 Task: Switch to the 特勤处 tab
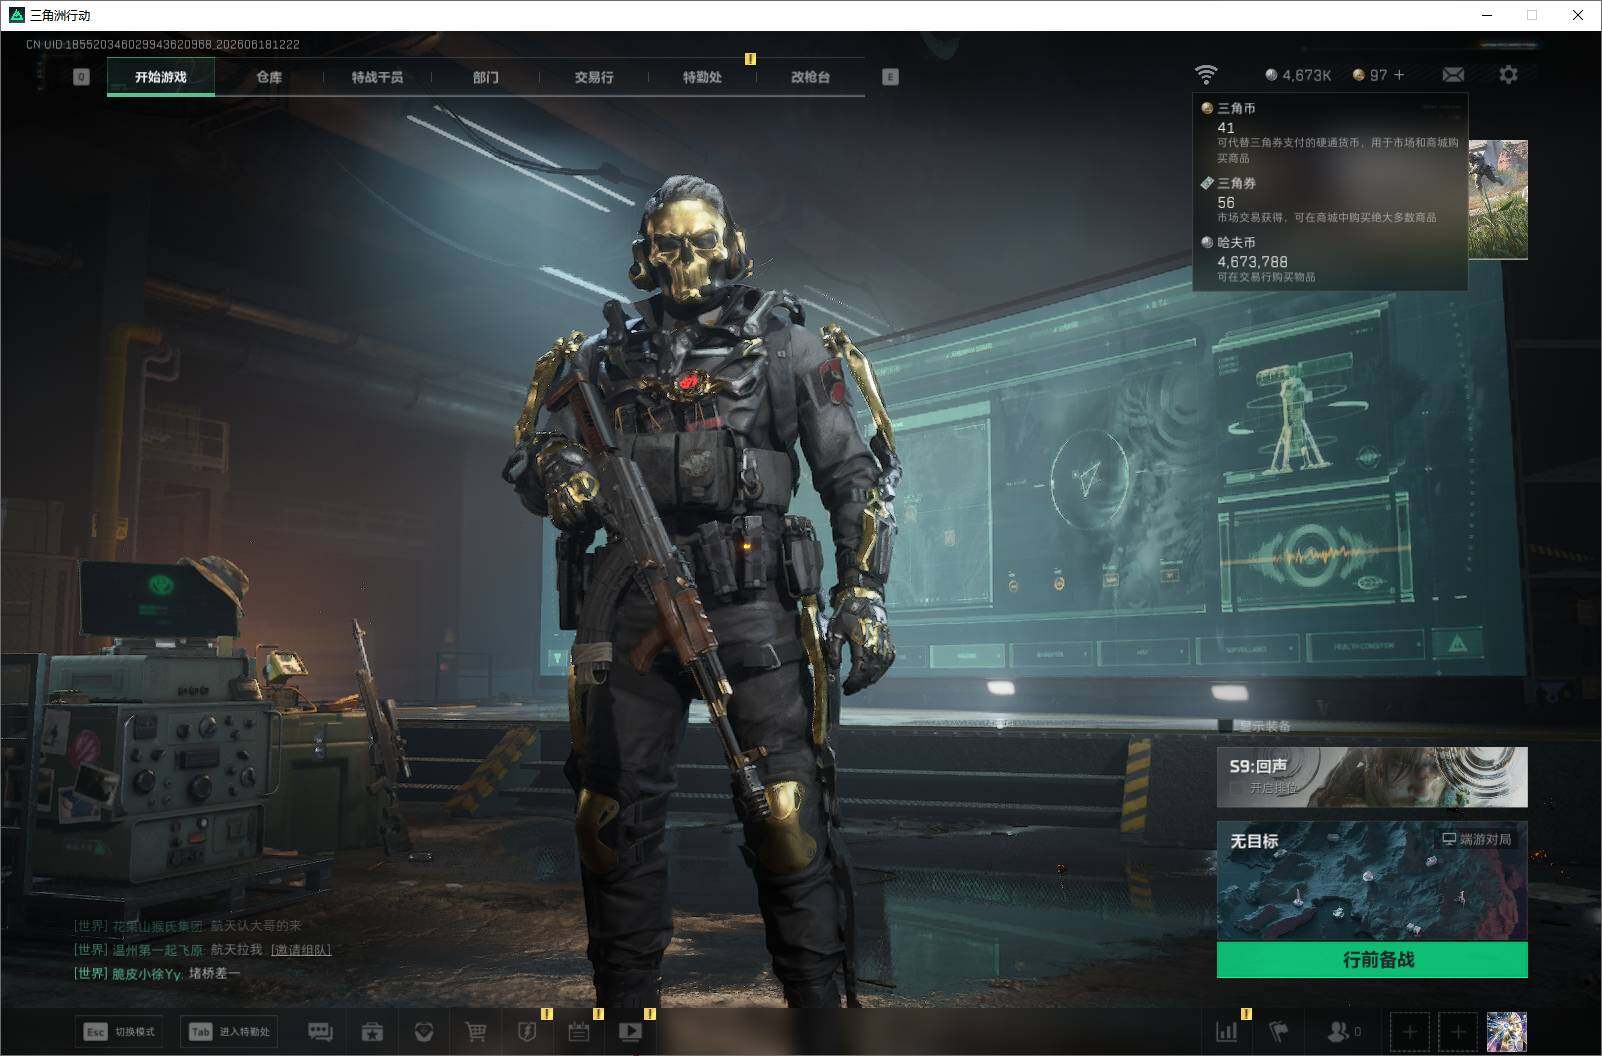702,77
